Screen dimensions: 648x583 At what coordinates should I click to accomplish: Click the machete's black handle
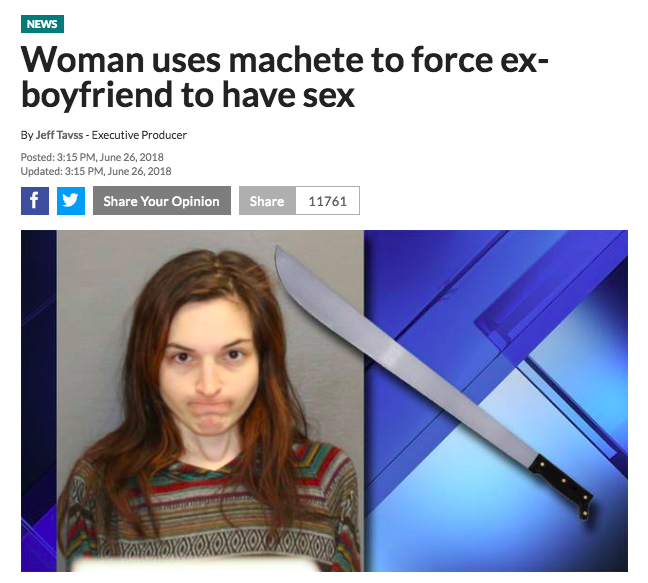click(x=563, y=486)
